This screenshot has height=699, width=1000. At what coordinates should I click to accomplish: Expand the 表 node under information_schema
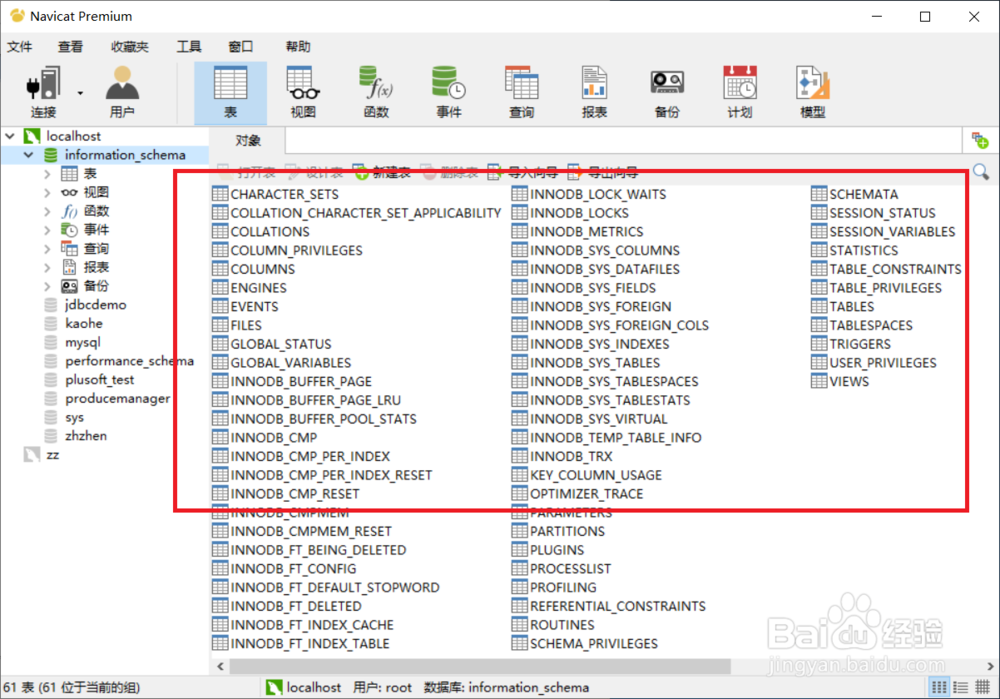[x=45, y=173]
